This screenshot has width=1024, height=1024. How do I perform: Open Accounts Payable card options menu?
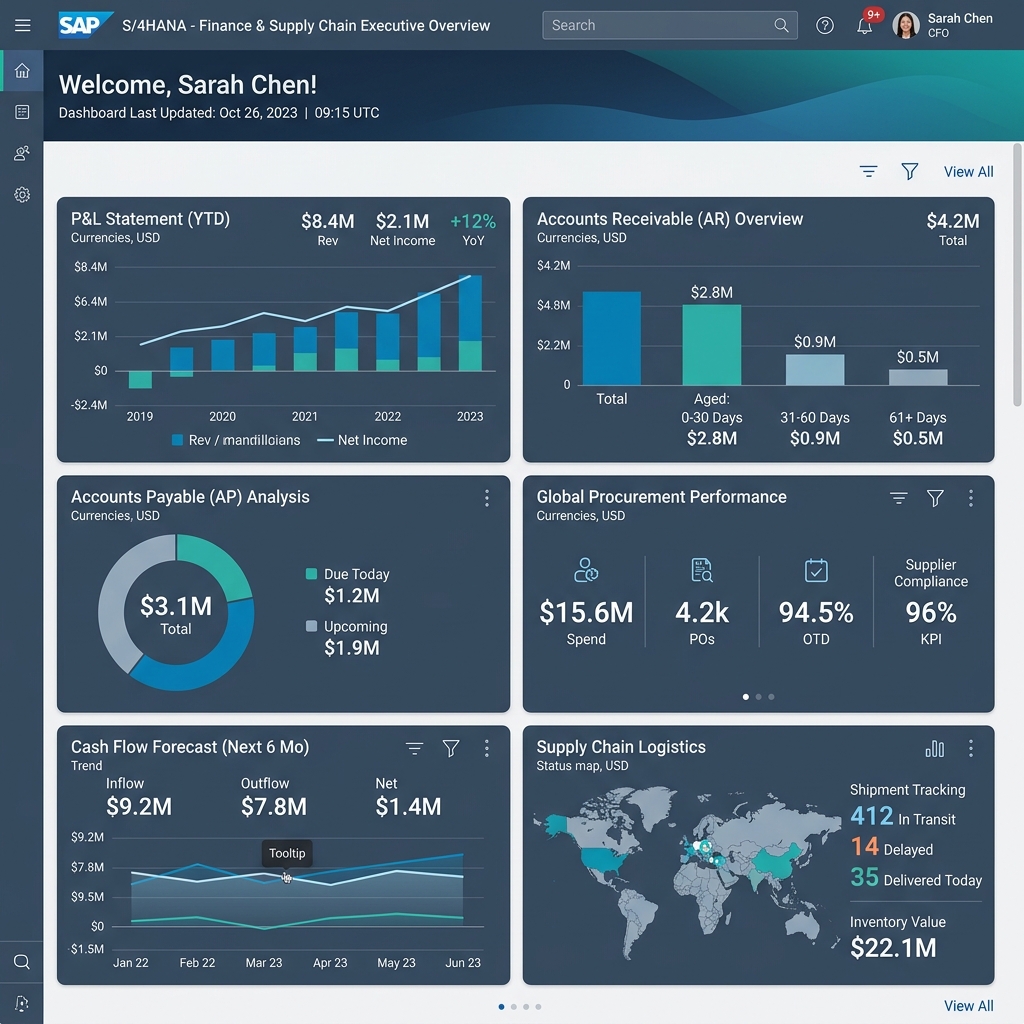(487, 498)
